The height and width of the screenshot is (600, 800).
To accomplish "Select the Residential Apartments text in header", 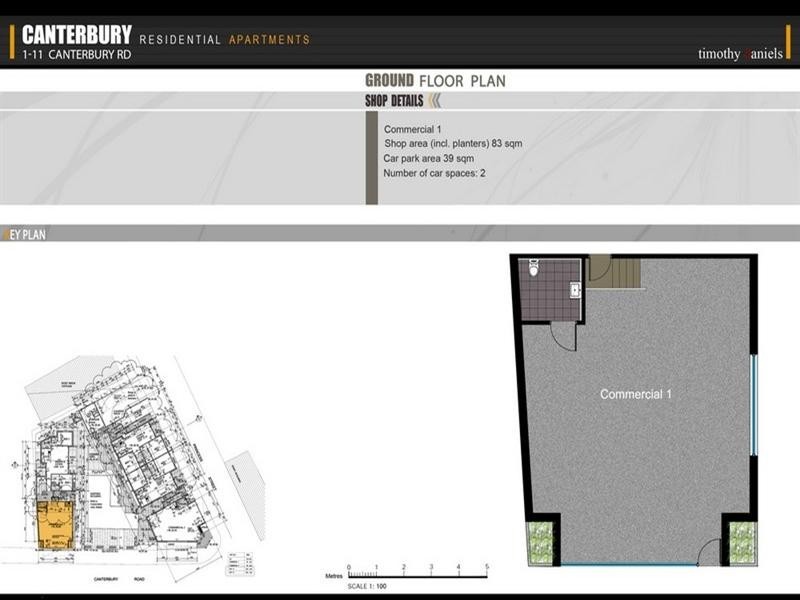I will click(225, 40).
